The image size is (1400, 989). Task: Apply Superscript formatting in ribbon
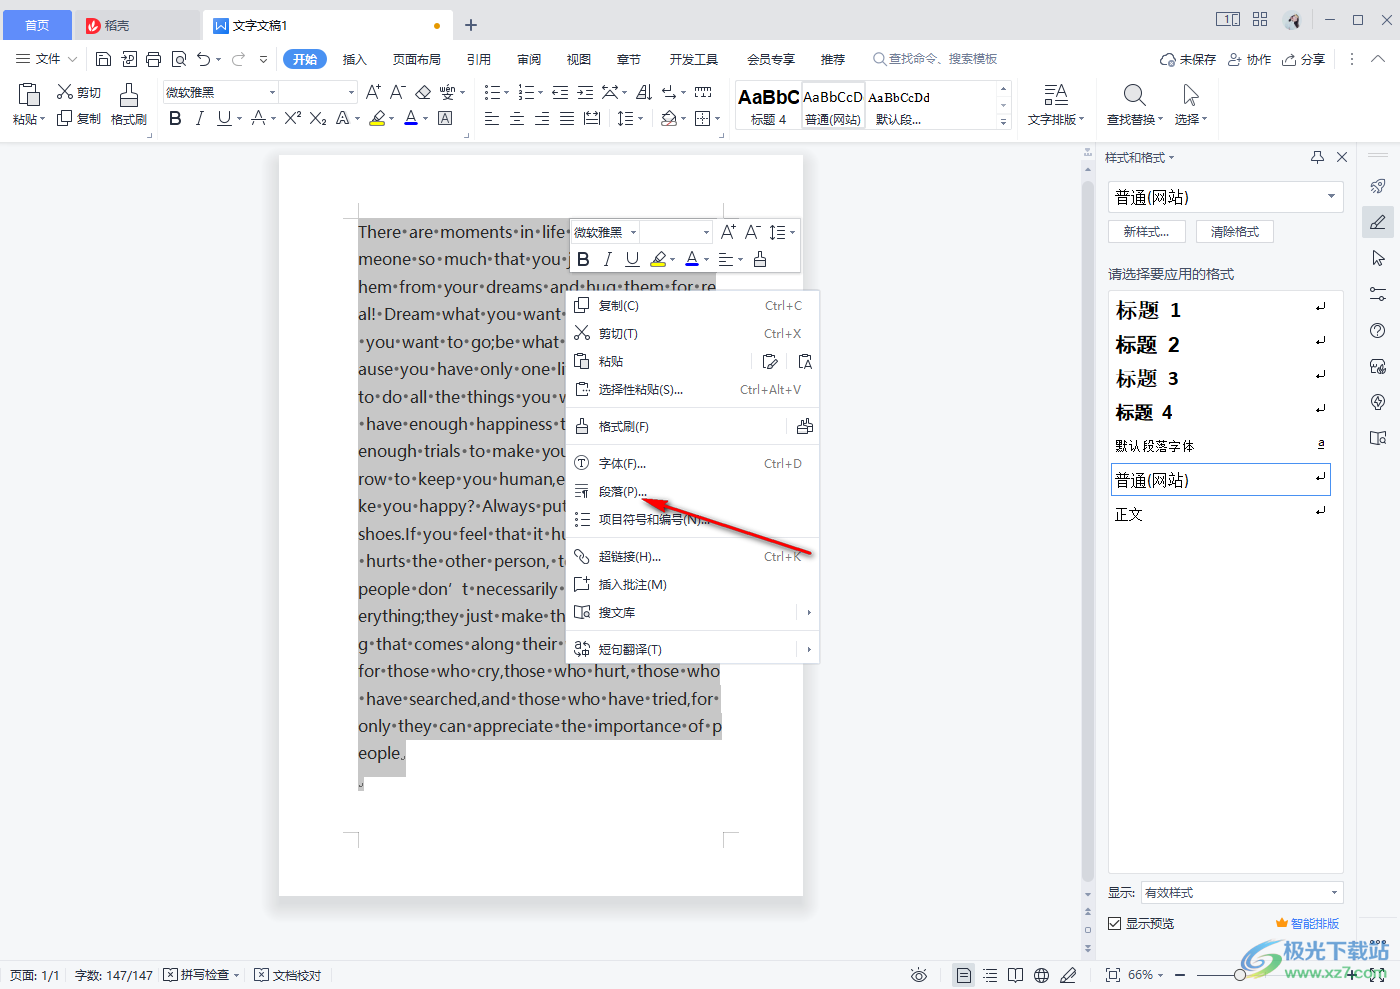click(x=292, y=118)
